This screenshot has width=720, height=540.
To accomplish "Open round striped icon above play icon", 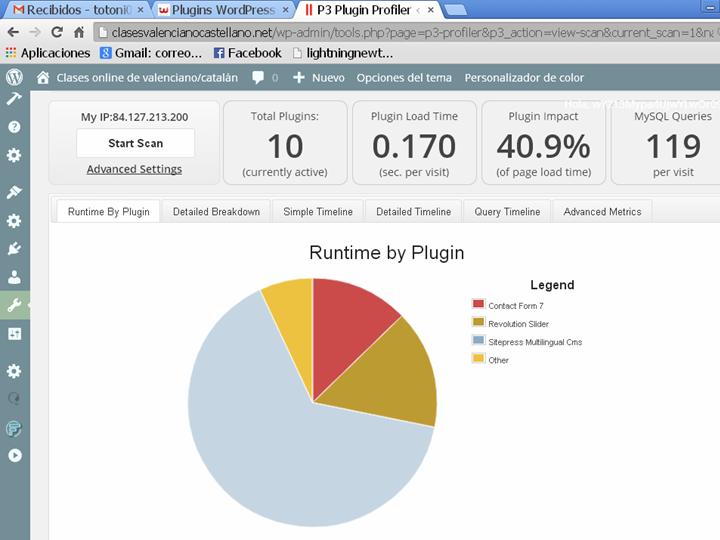I will [14, 428].
